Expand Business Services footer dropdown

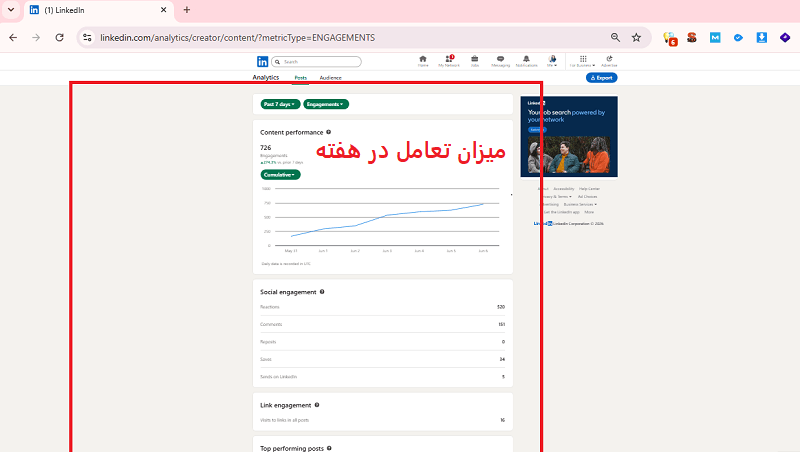(580, 204)
